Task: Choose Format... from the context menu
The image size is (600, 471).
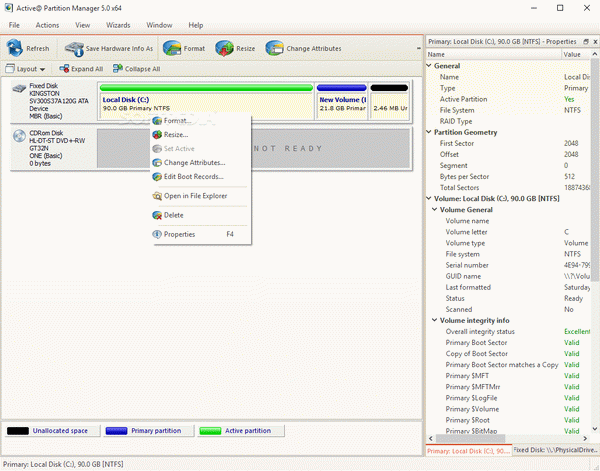Action: (202, 121)
